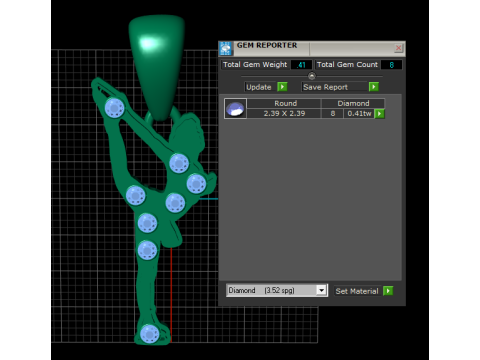Screen dimensions: 480x360
Task: Select the gem at the bottom skate
Action: (150, 334)
